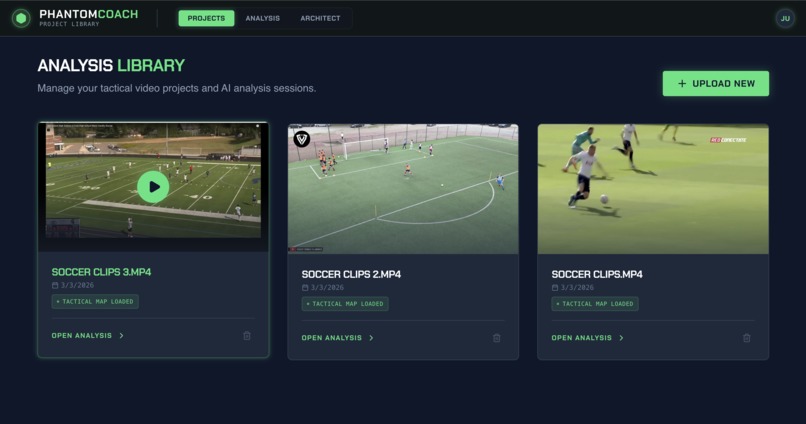Switch to the Analysis tab
Screen dimensions: 806x424
263,18
